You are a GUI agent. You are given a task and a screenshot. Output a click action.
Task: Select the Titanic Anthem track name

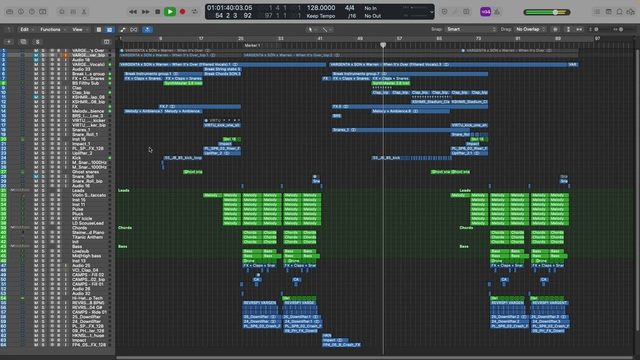[87, 237]
